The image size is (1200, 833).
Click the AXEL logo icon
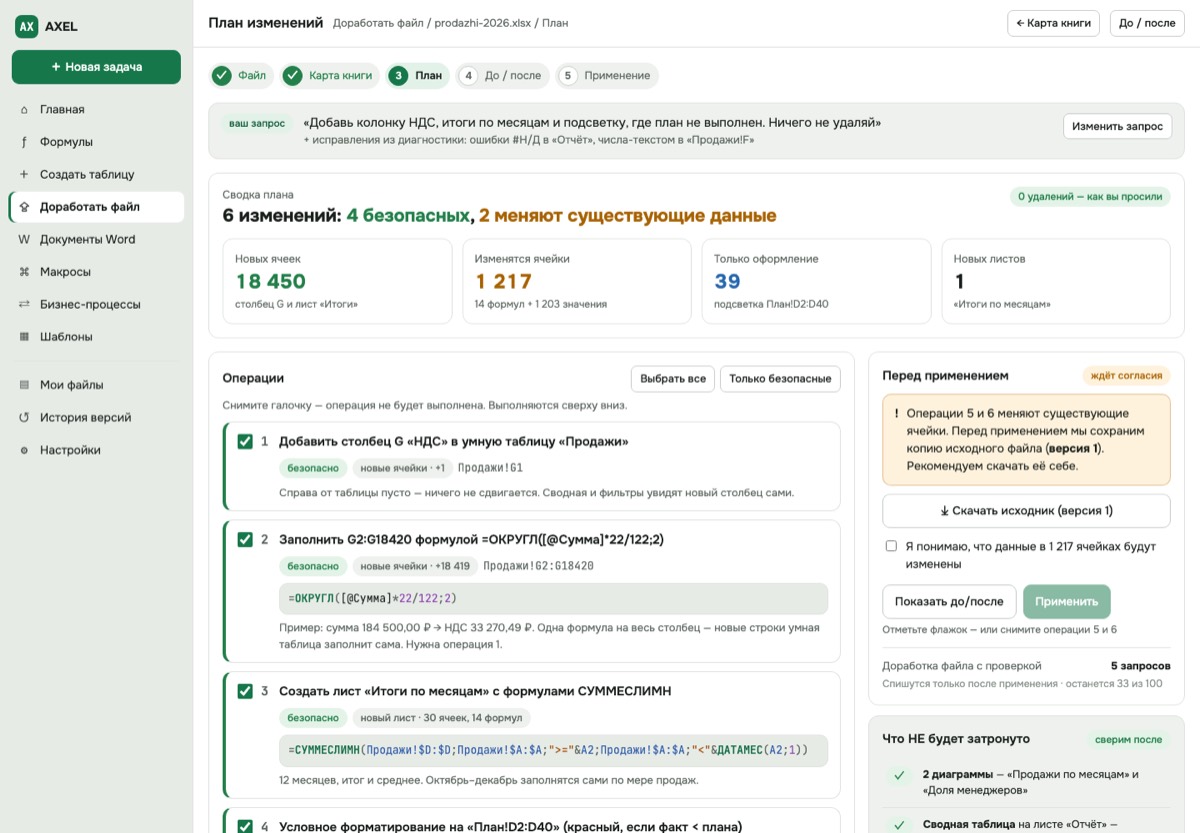pos(26,27)
